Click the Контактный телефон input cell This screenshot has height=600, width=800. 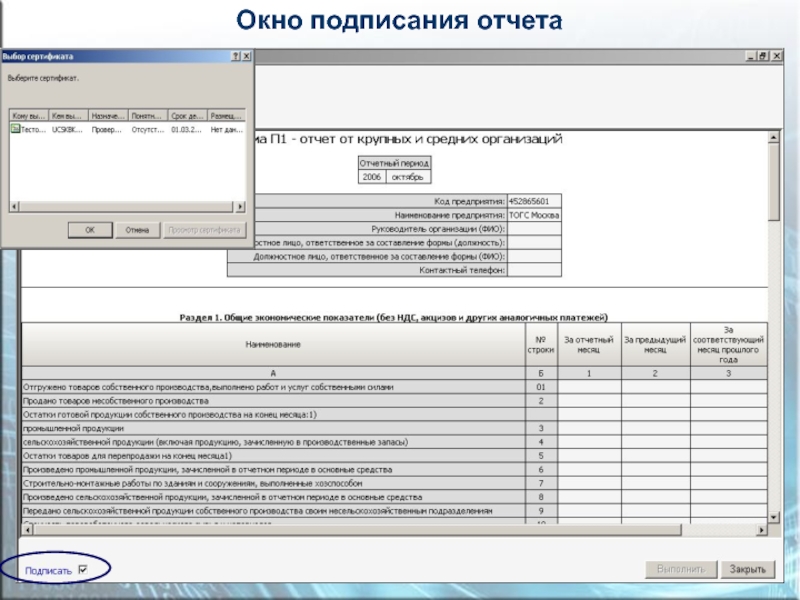click(534, 270)
